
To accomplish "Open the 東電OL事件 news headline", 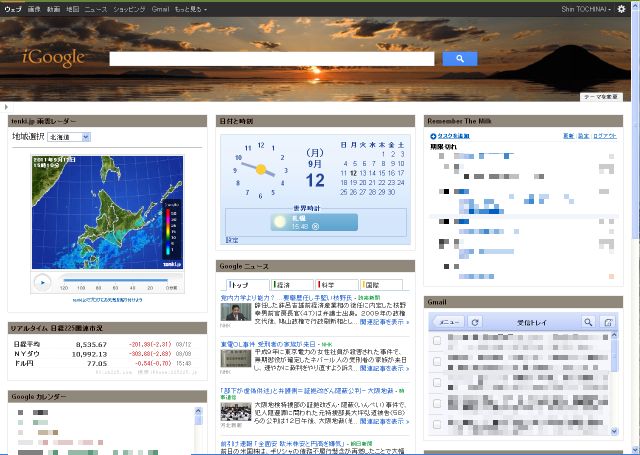I will pyautogui.click(x=268, y=344).
